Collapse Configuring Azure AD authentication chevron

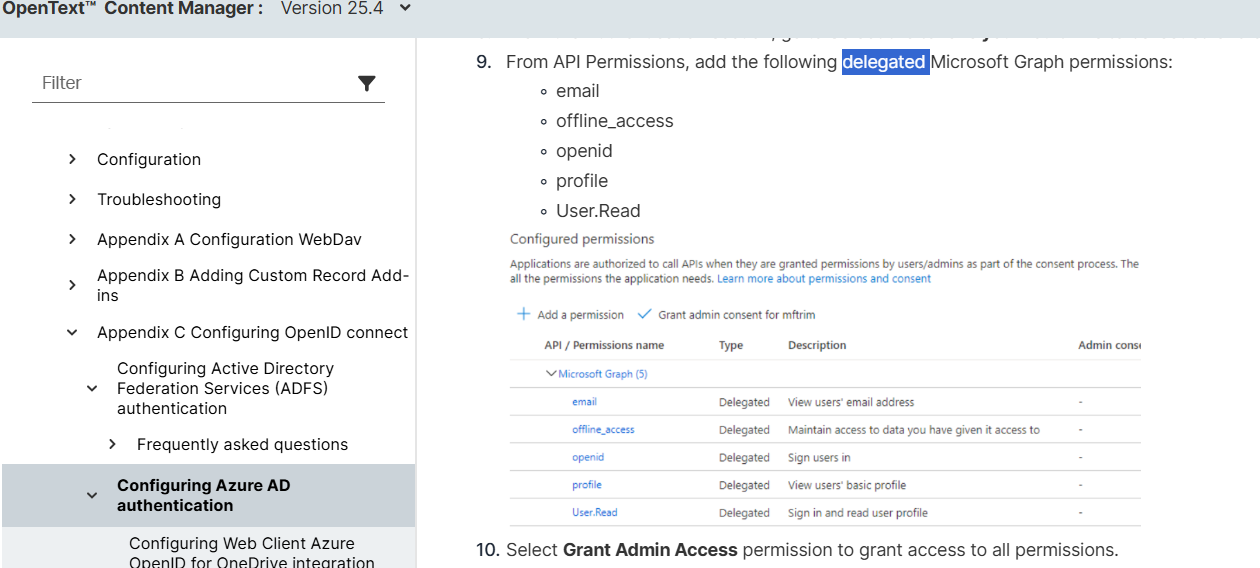(x=92, y=495)
